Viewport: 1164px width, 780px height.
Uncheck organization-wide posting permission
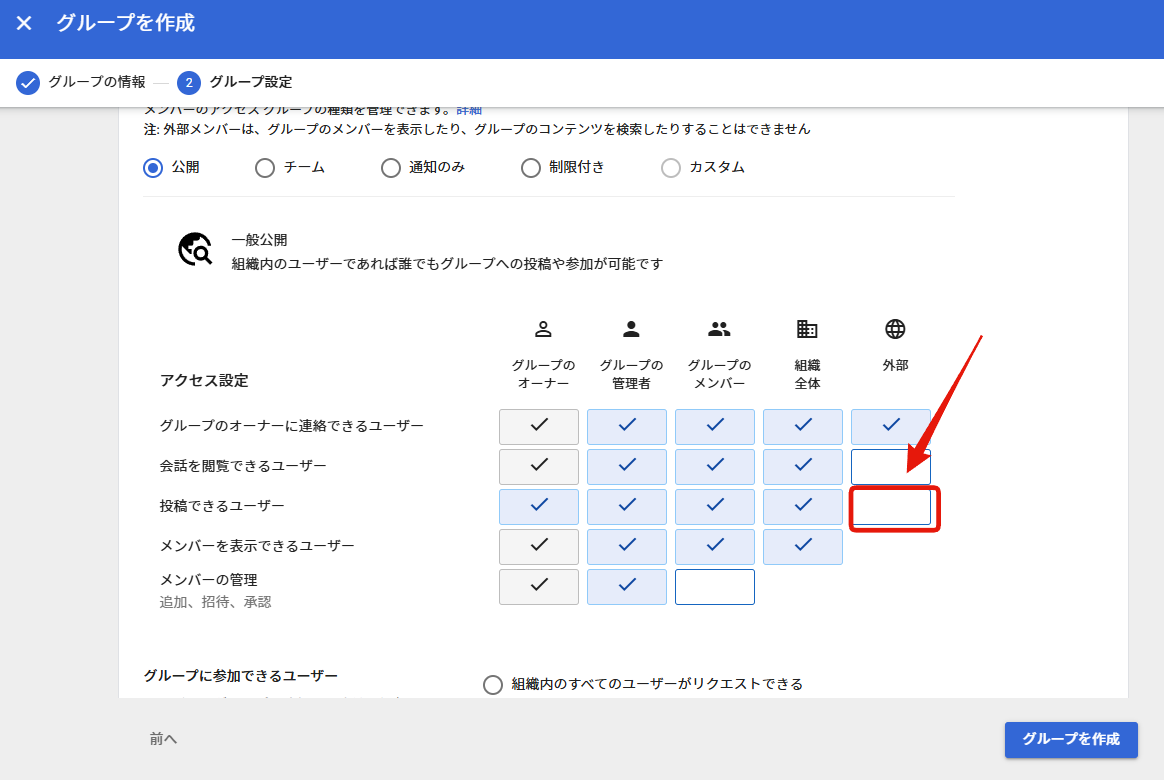803,507
